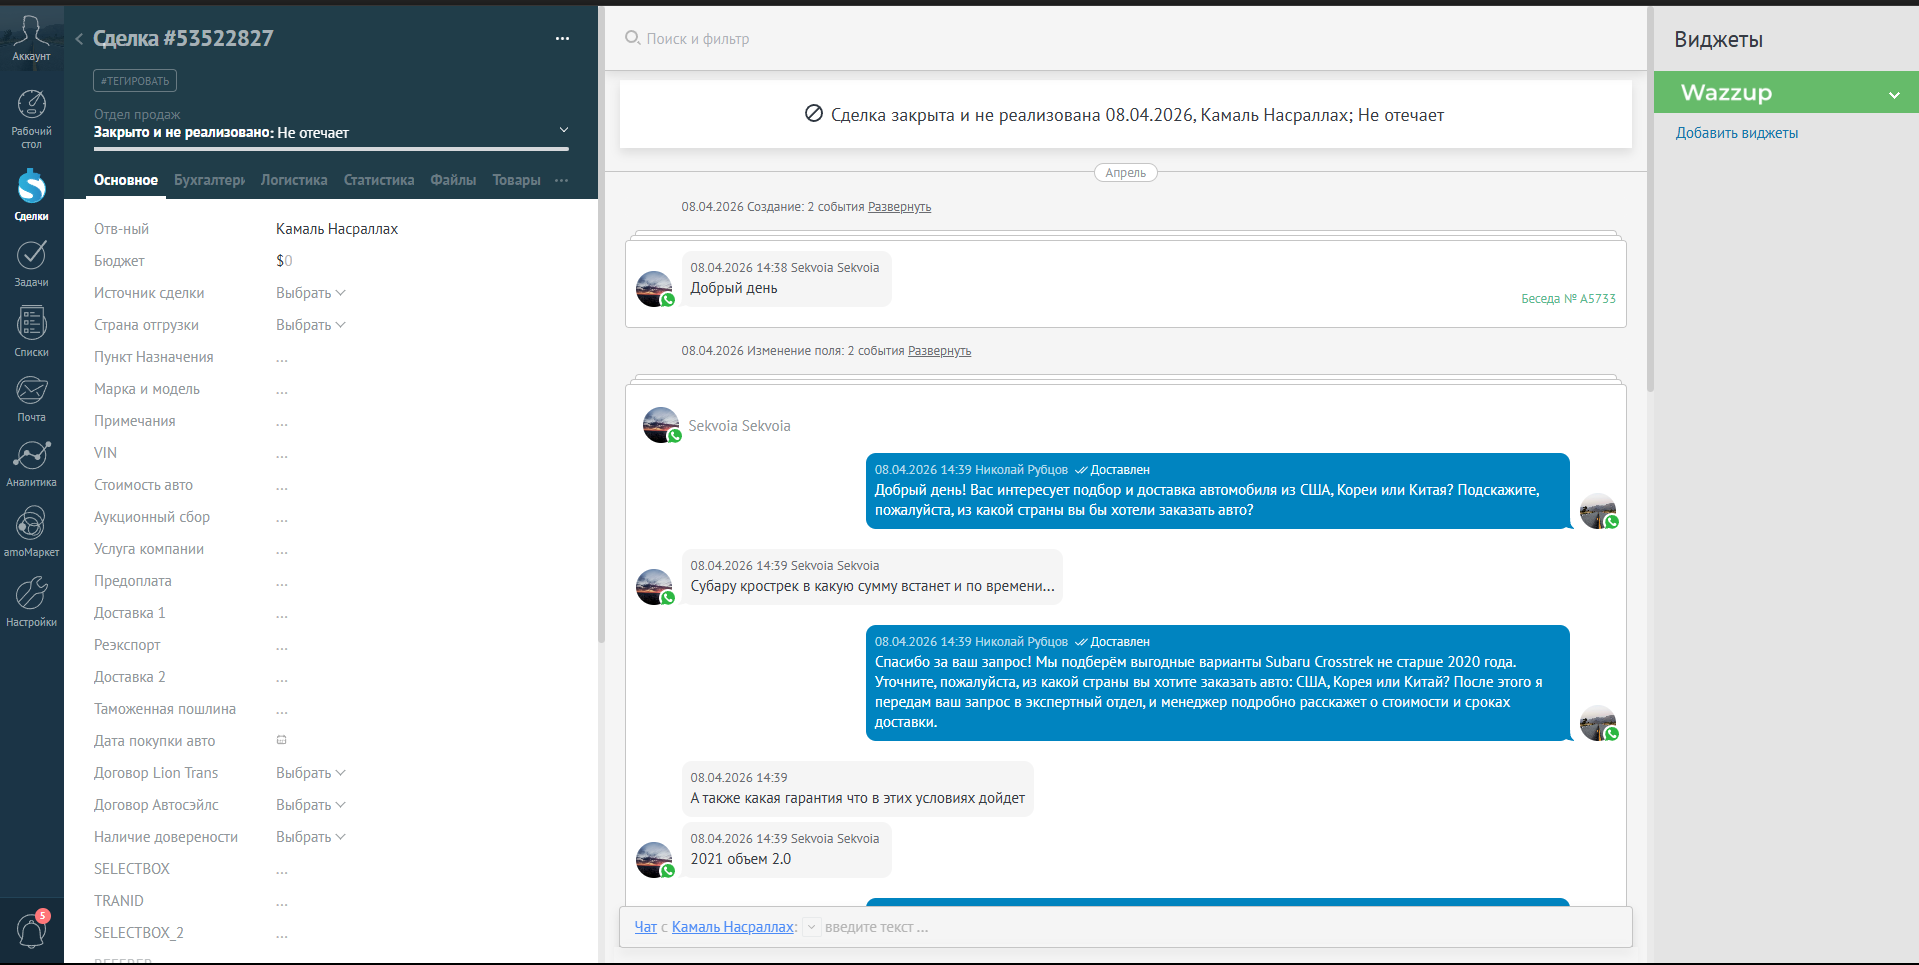Open Наличие доверености Выбрать dropdown
Viewport: 1919px width, 965px height.
[310, 837]
